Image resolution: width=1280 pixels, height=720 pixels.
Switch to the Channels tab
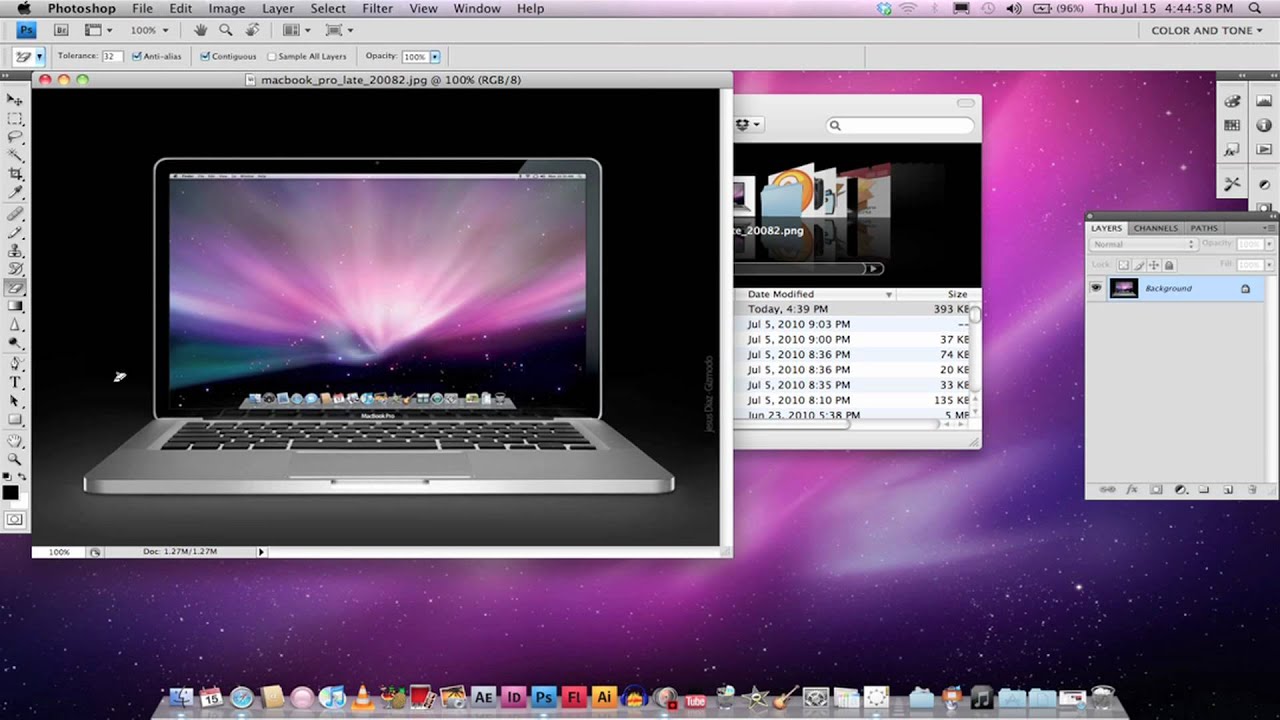click(1155, 228)
